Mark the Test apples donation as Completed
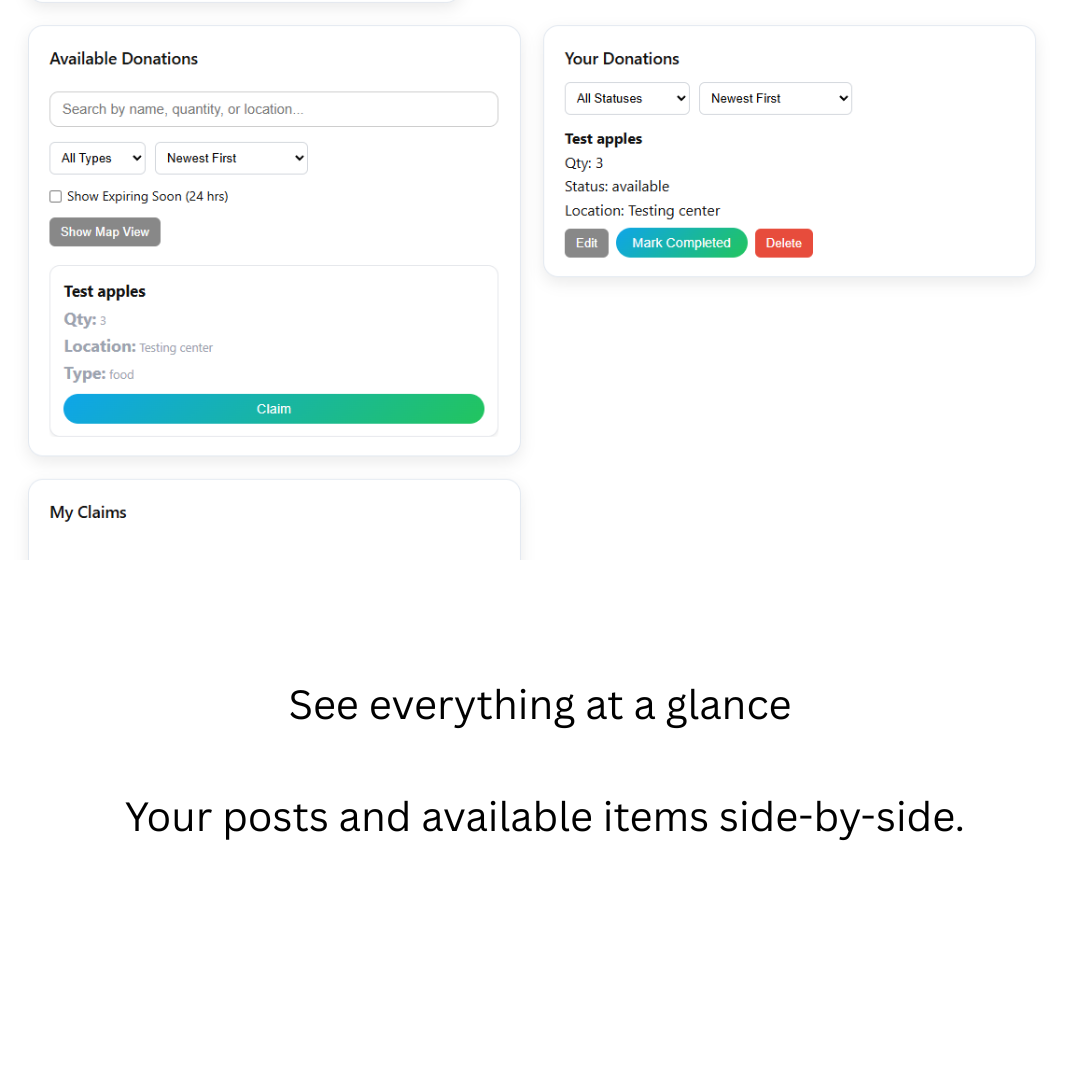The image size is (1080, 1080). point(681,242)
